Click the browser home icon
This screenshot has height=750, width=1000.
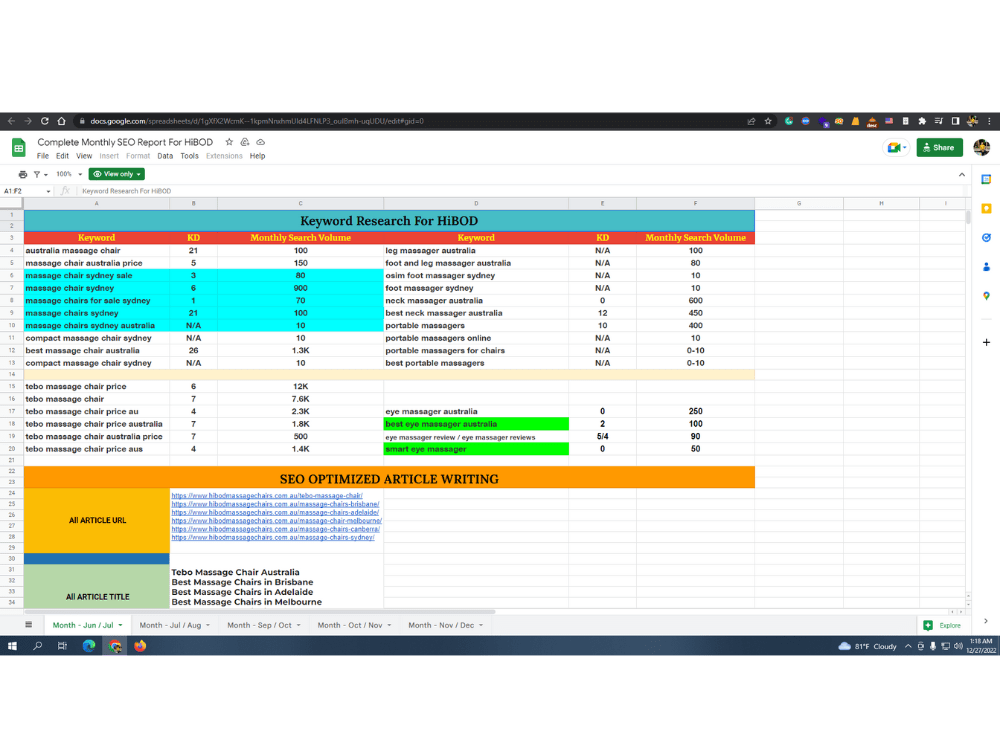point(61,121)
